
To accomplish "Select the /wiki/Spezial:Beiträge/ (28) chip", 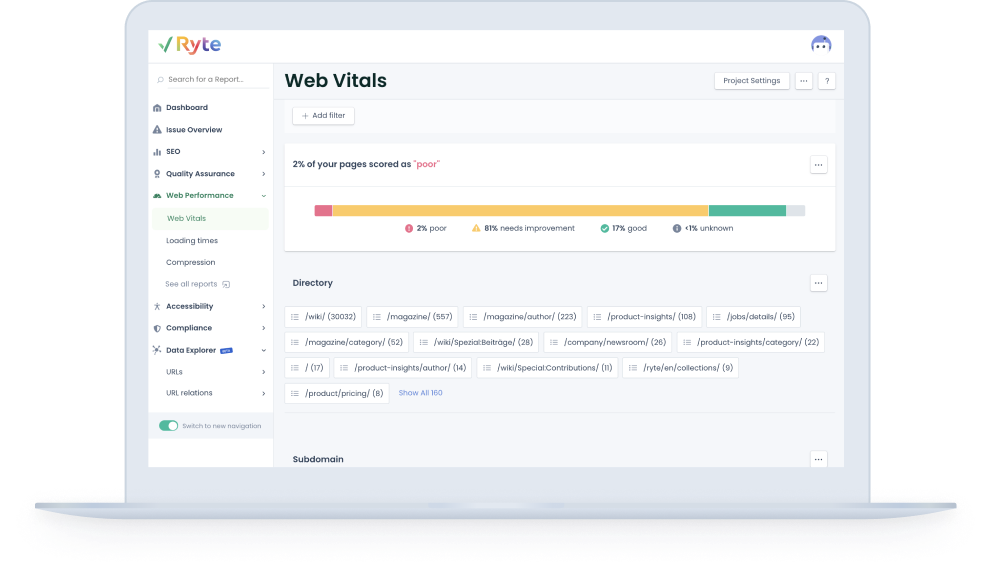I will click(476, 342).
